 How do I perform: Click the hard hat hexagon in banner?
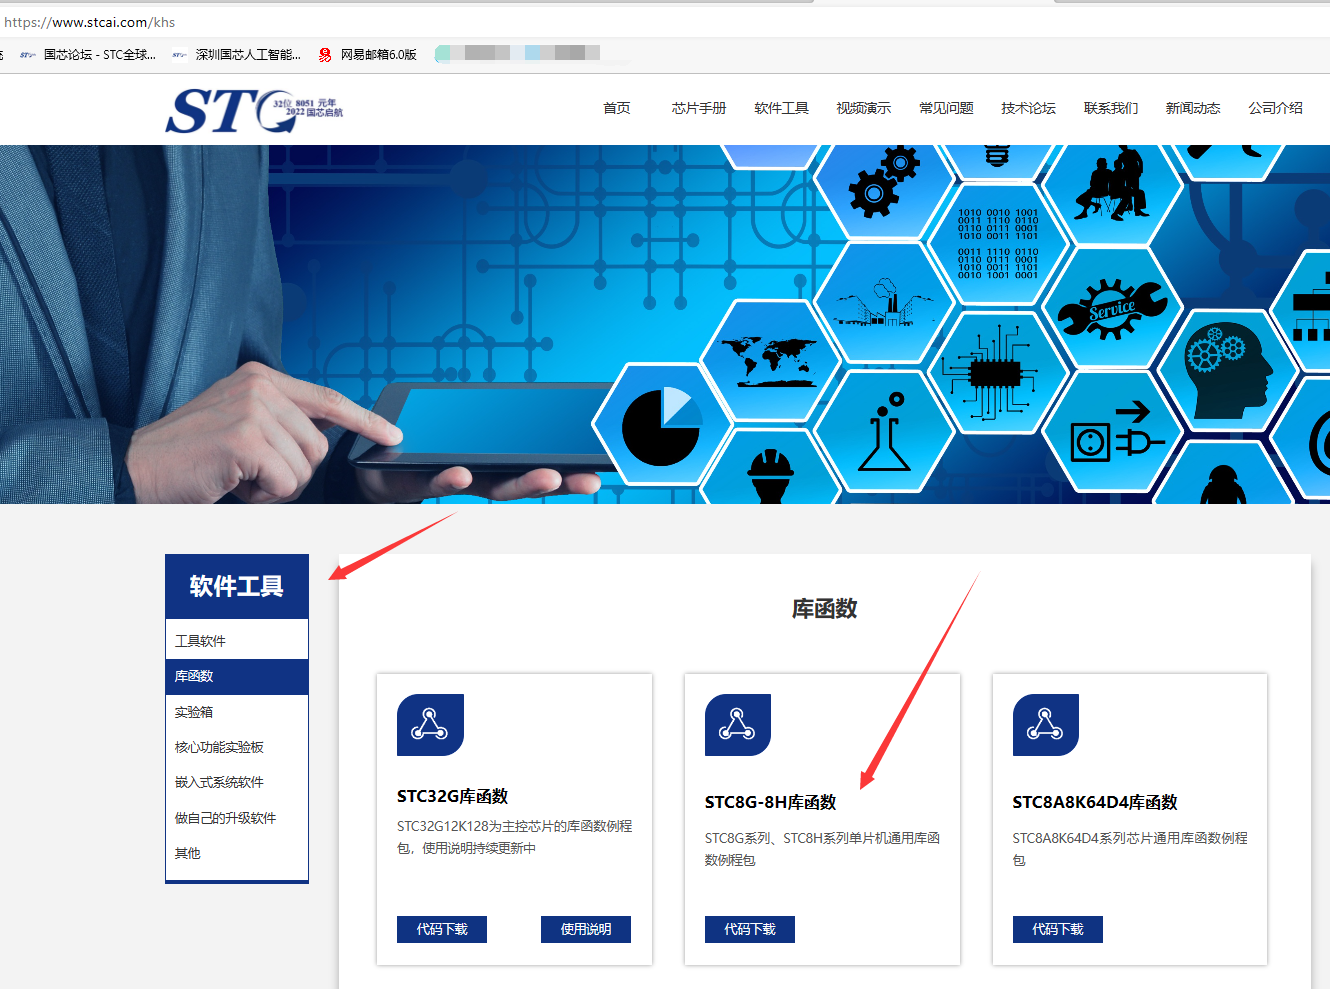(770, 467)
